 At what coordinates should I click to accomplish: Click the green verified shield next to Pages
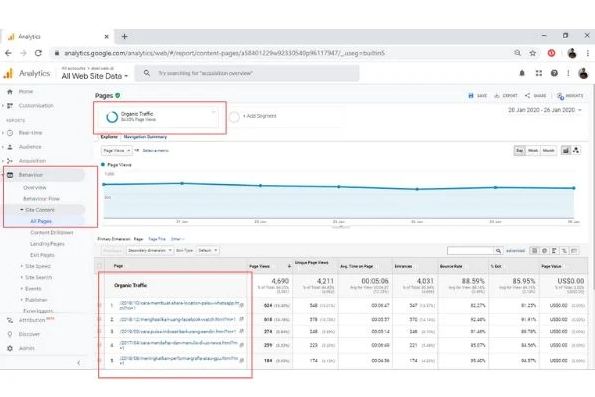tap(118, 96)
